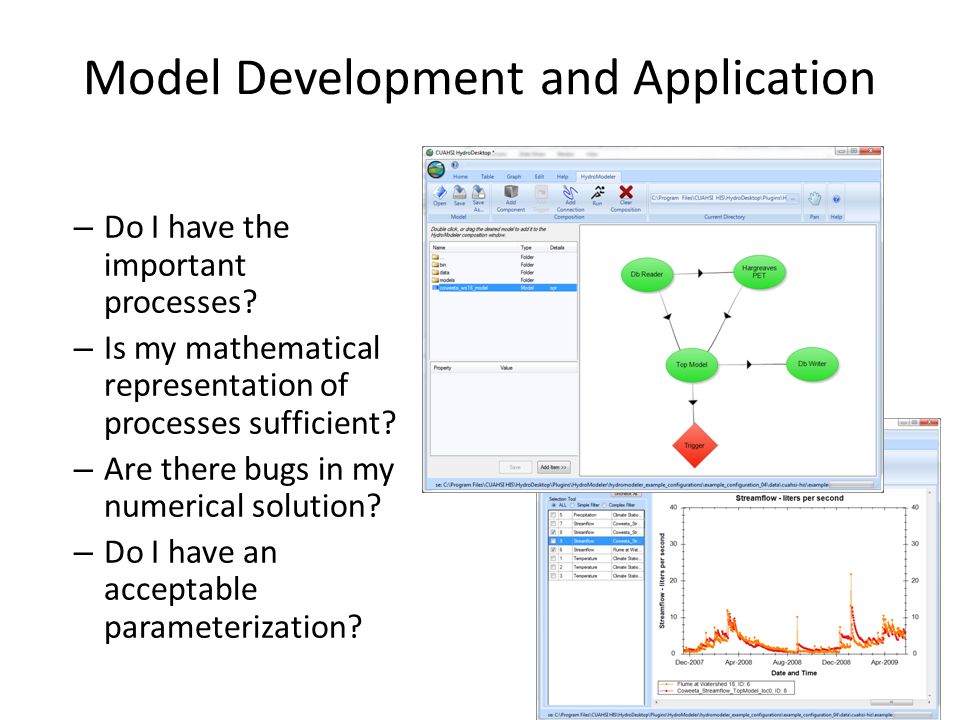Click the graph window horizontal scrollbar thumb
The image size is (960, 720).
point(891,702)
